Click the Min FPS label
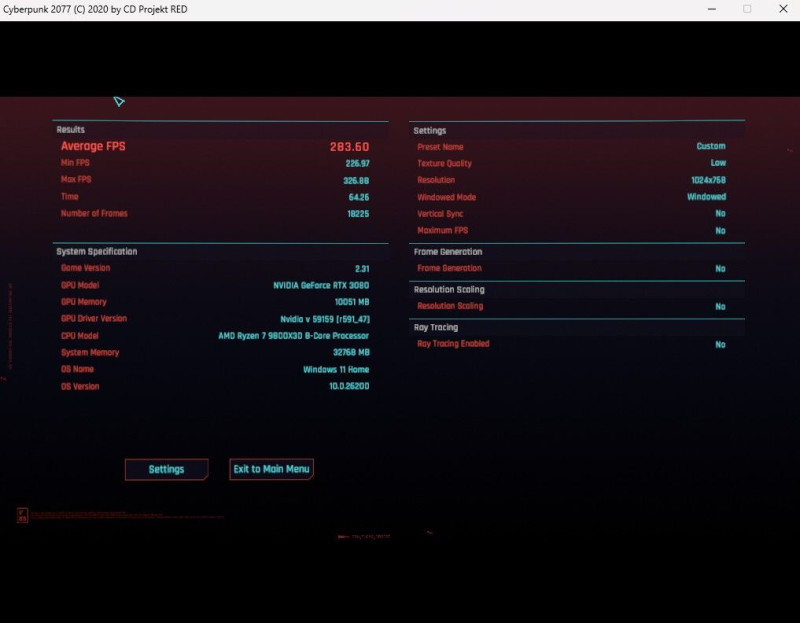The width and height of the screenshot is (800, 623). (75, 163)
